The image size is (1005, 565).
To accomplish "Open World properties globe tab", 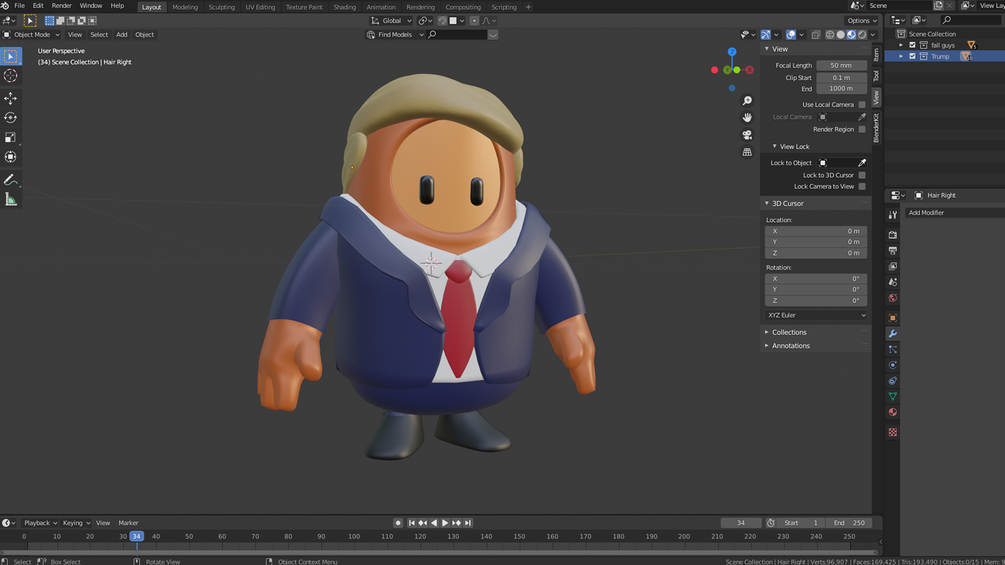I will [x=892, y=298].
